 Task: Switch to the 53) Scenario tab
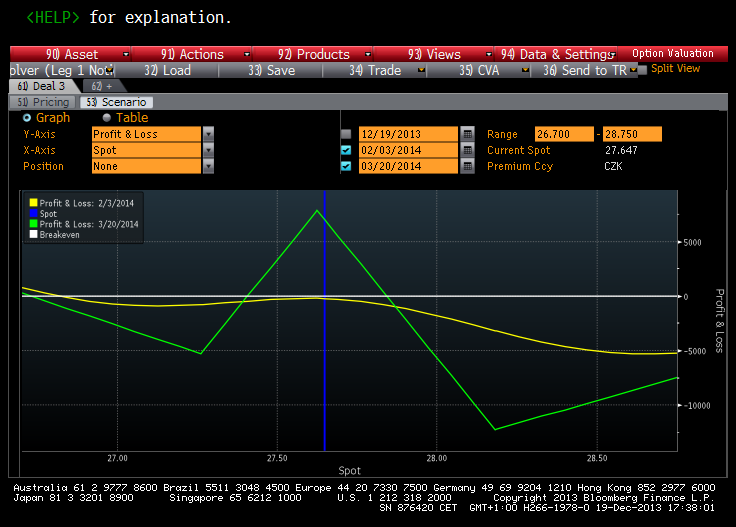pos(116,102)
